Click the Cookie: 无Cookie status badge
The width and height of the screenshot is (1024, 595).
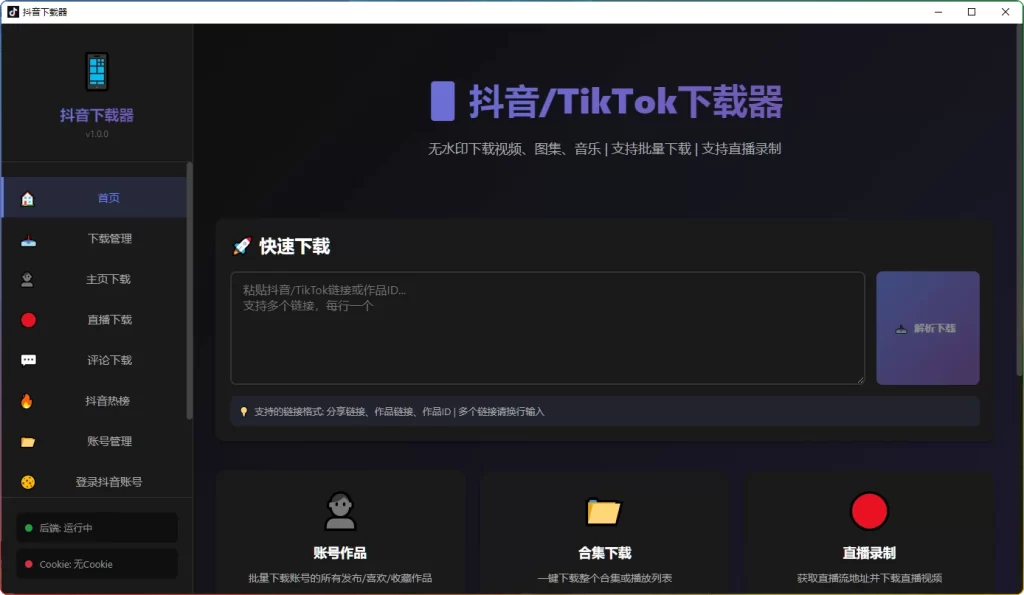(96, 563)
